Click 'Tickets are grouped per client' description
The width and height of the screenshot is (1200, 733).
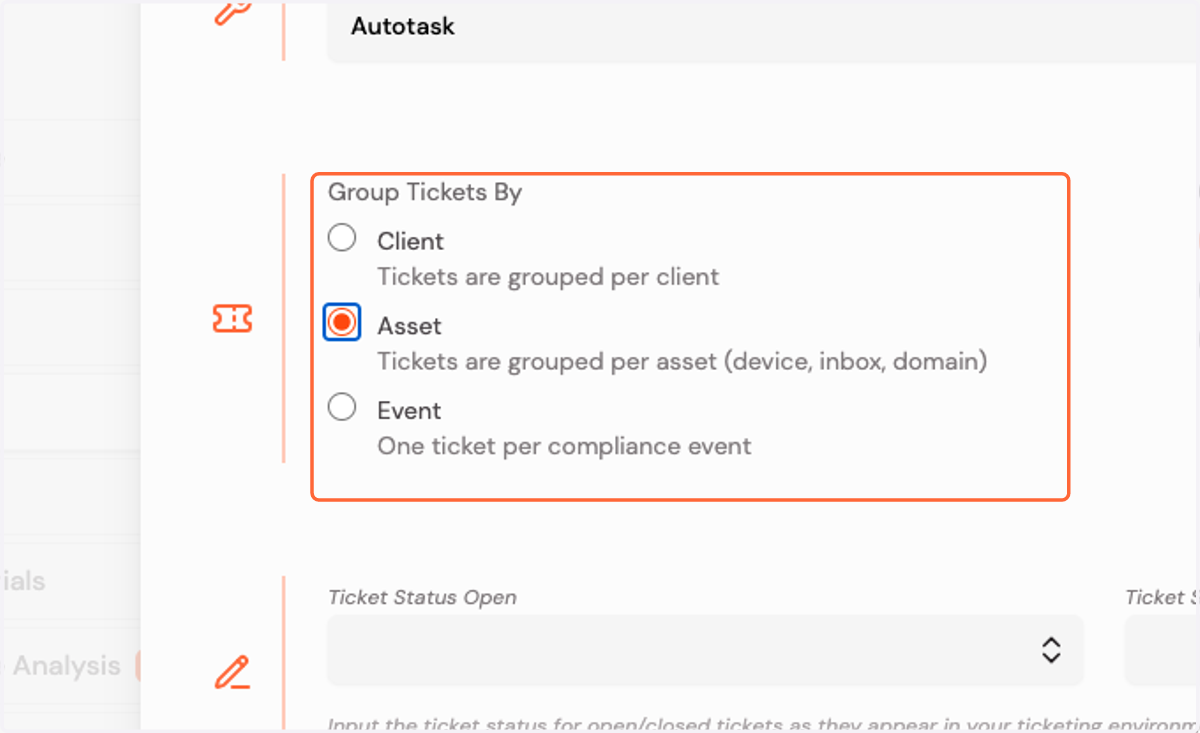[x=548, y=276]
